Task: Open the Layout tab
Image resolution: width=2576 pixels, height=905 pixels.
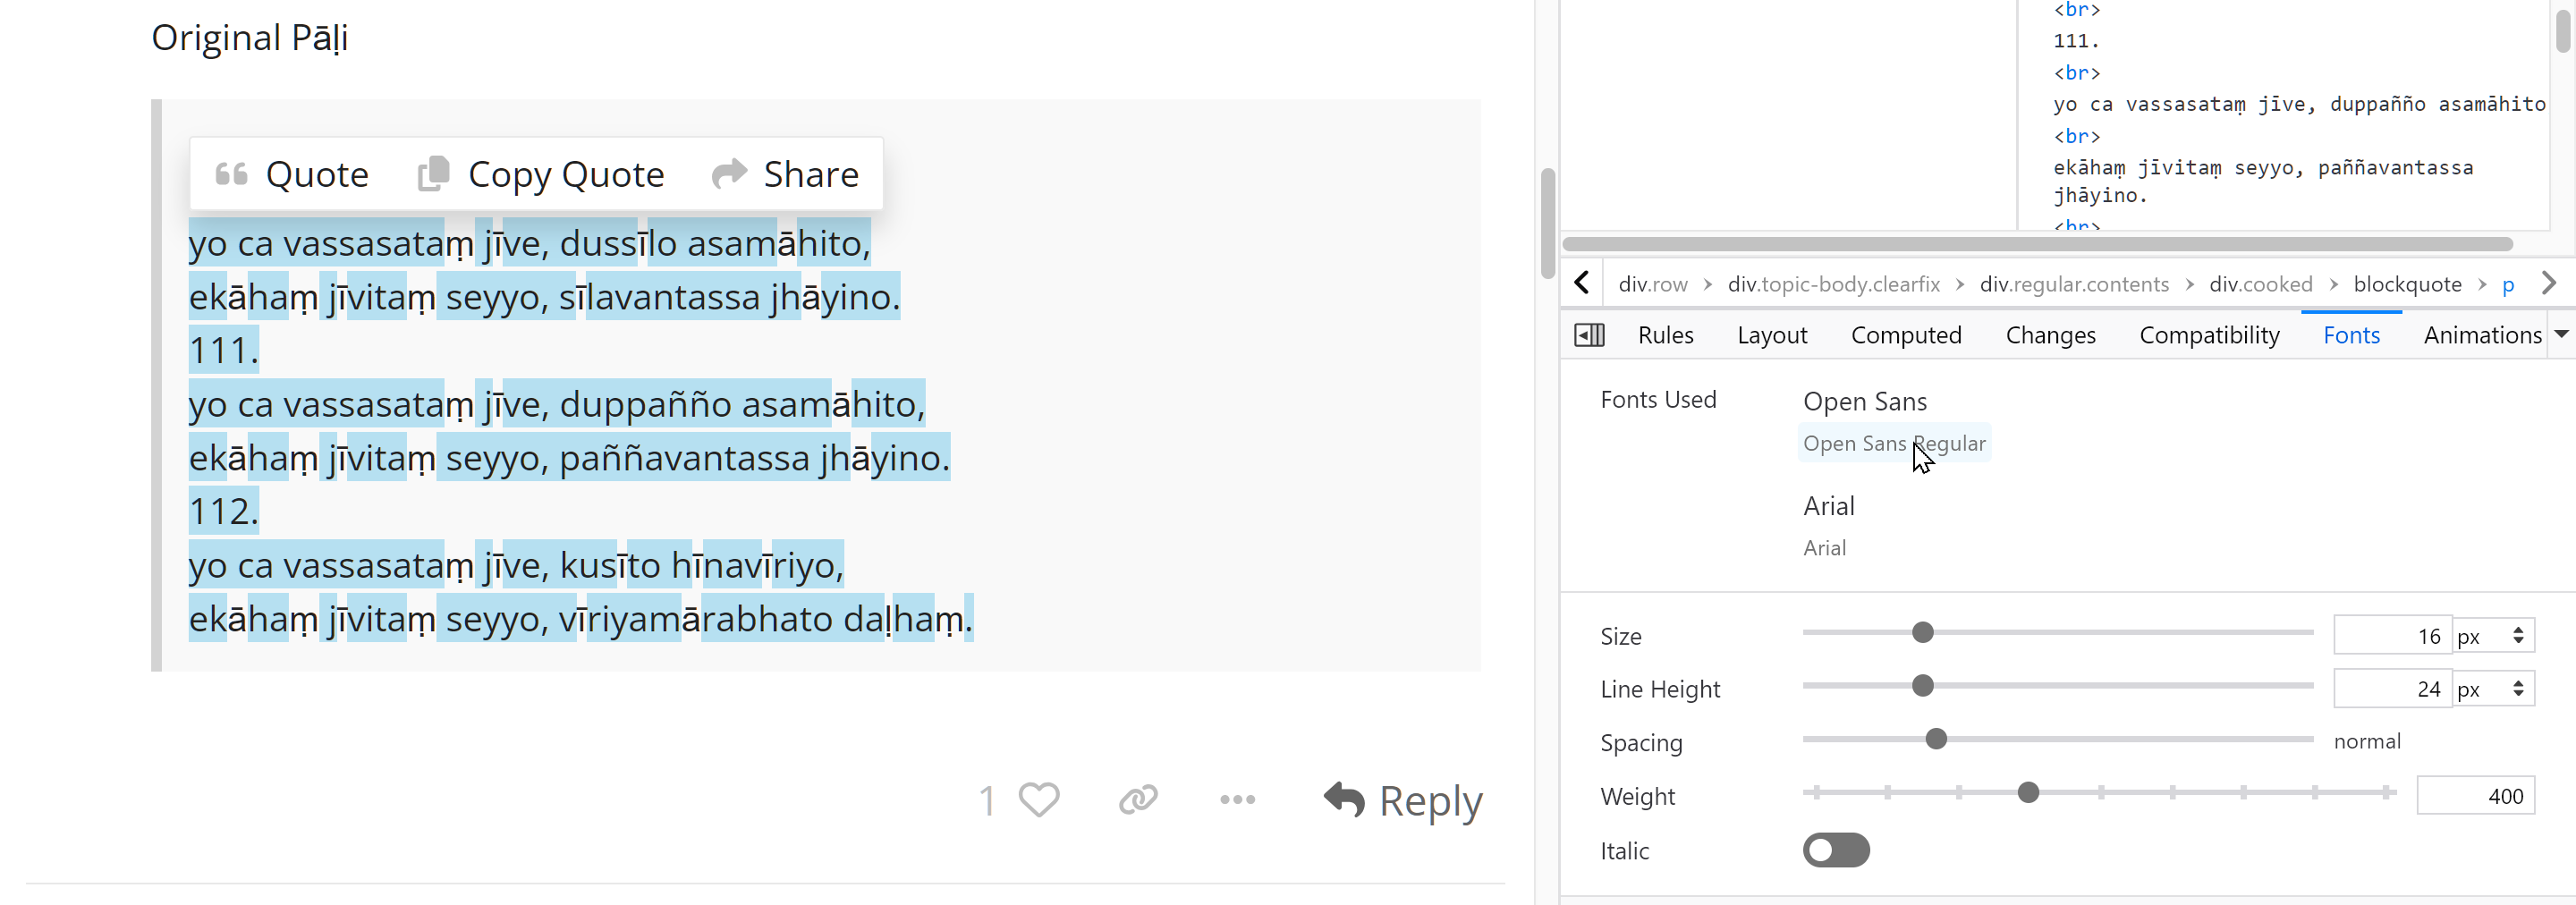Action: [x=1772, y=335]
